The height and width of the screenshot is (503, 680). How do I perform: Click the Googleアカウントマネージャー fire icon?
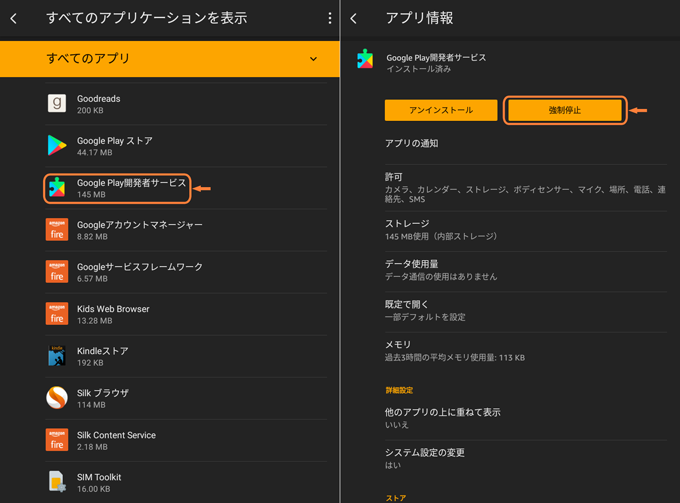[x=57, y=229]
